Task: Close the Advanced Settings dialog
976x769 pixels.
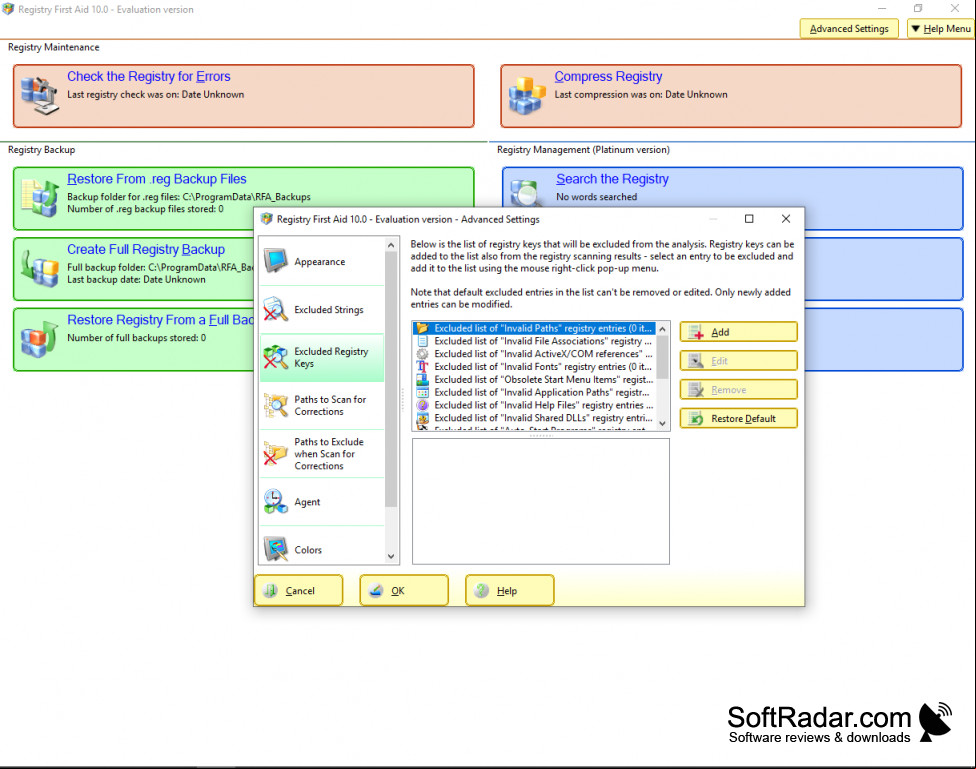Action: [786, 219]
